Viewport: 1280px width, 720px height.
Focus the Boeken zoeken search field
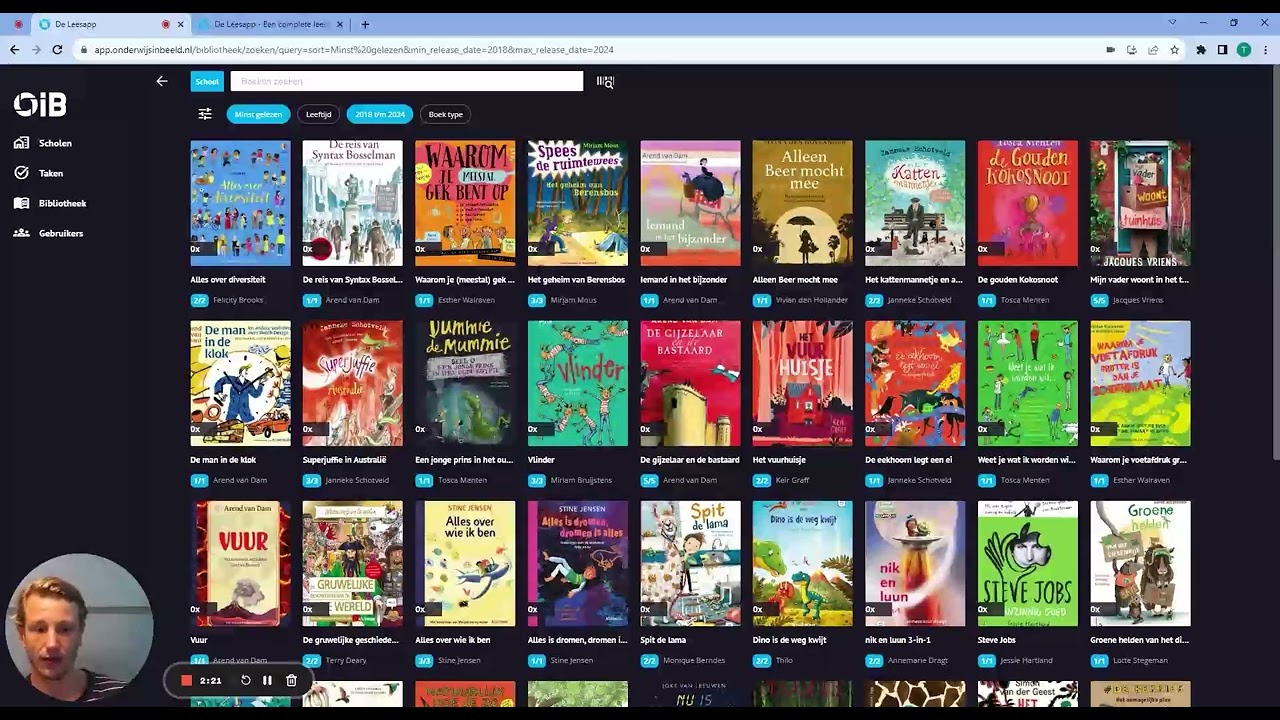[407, 82]
